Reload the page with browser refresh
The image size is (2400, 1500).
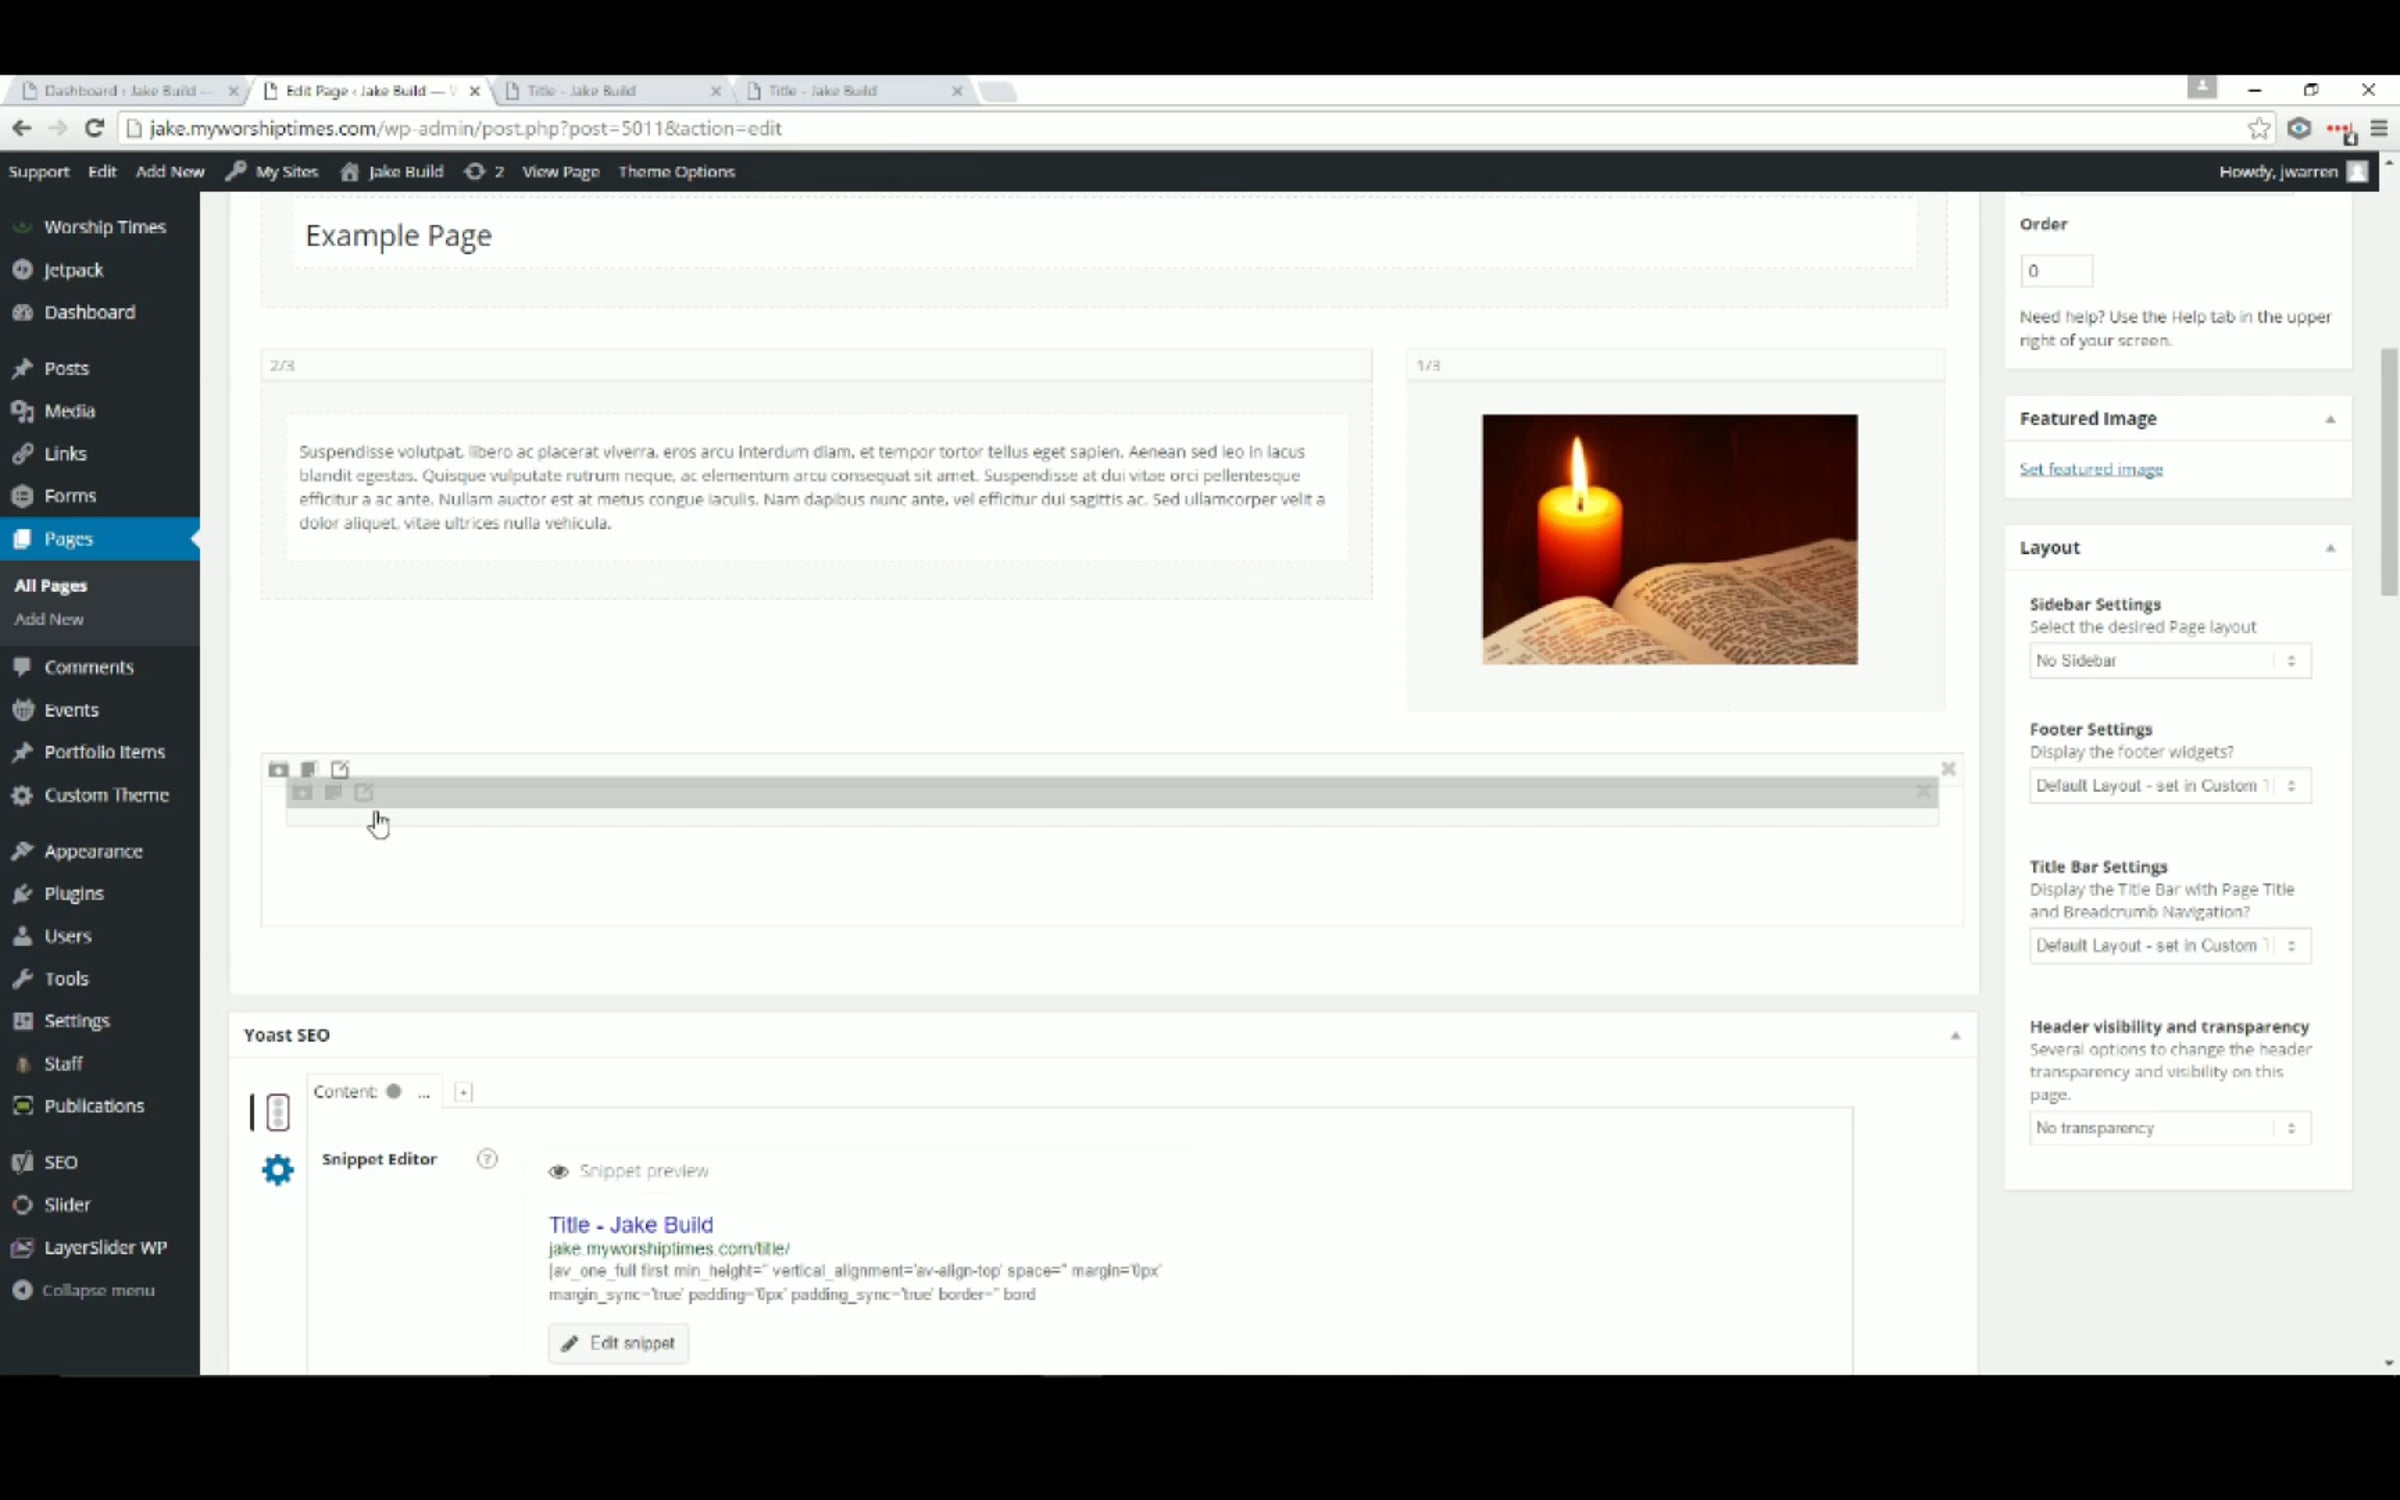[94, 128]
